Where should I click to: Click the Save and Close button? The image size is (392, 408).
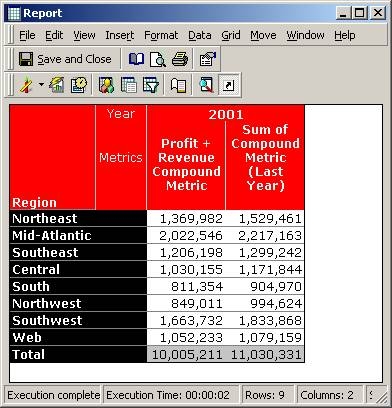(65, 59)
